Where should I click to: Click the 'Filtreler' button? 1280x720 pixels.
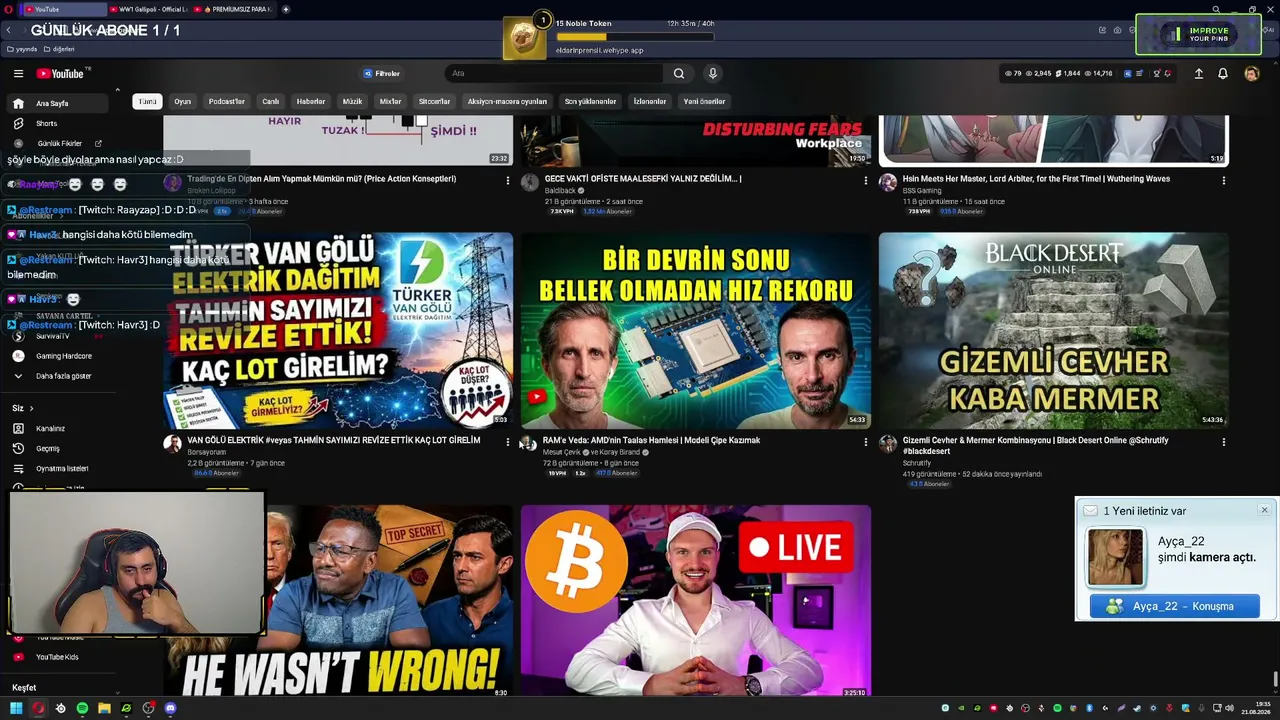click(382, 73)
